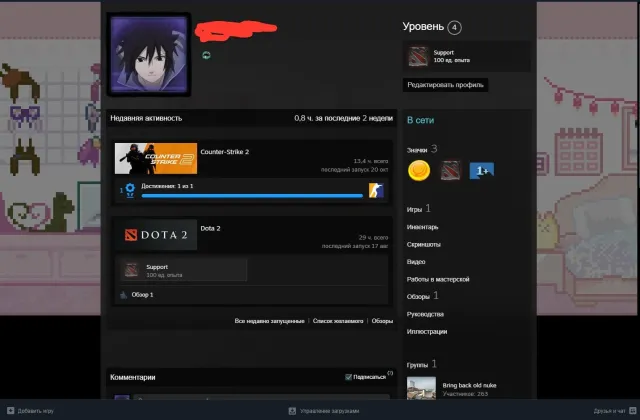The image size is (640, 420).
Task: Toggle the Подписаться checkbox in comments
Action: [348, 377]
